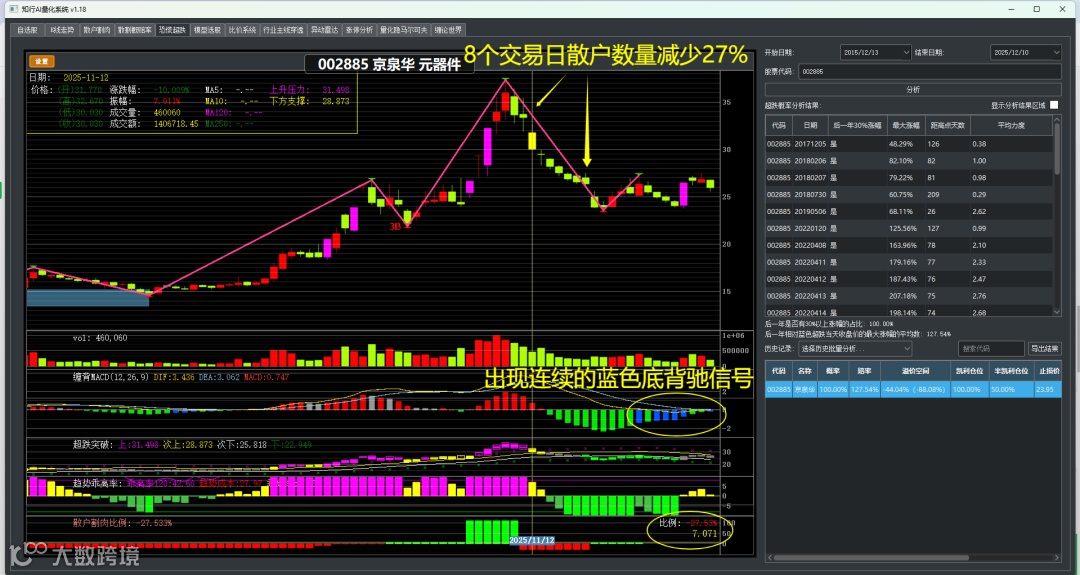The width and height of the screenshot is (1080, 575).
Task: Select the 20171205 result row
Action: pyautogui.click(x=909, y=144)
